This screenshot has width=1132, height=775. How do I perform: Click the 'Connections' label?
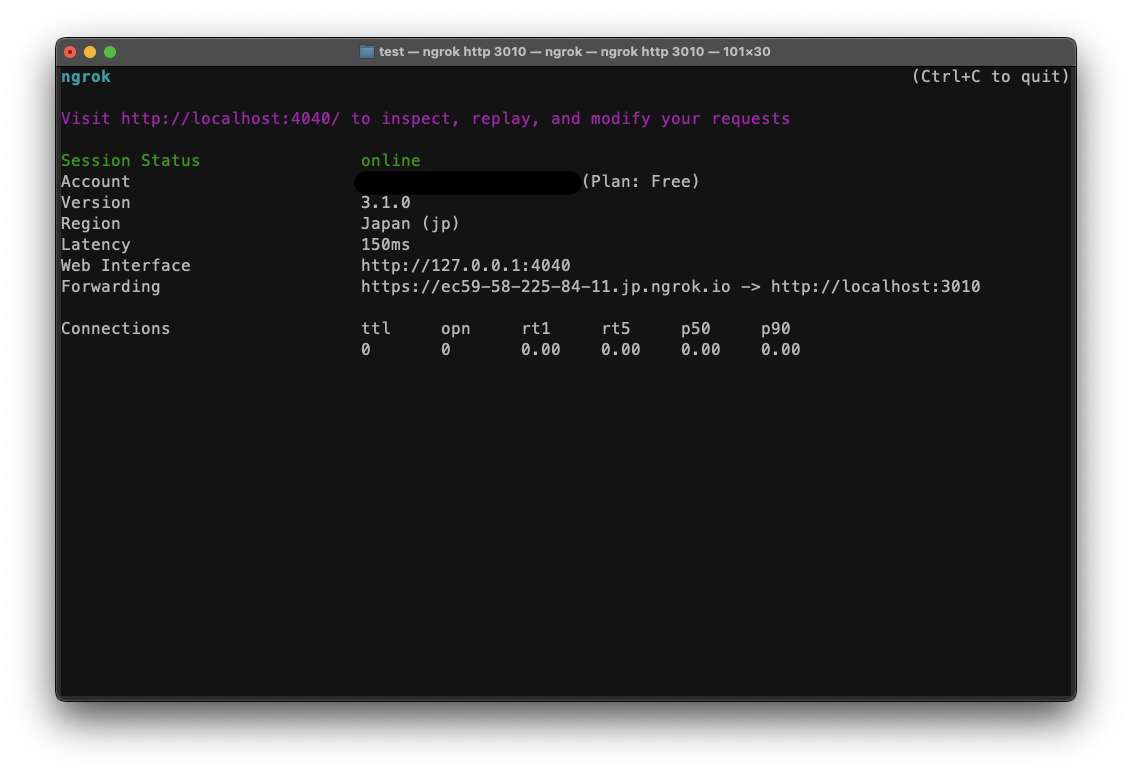116,328
